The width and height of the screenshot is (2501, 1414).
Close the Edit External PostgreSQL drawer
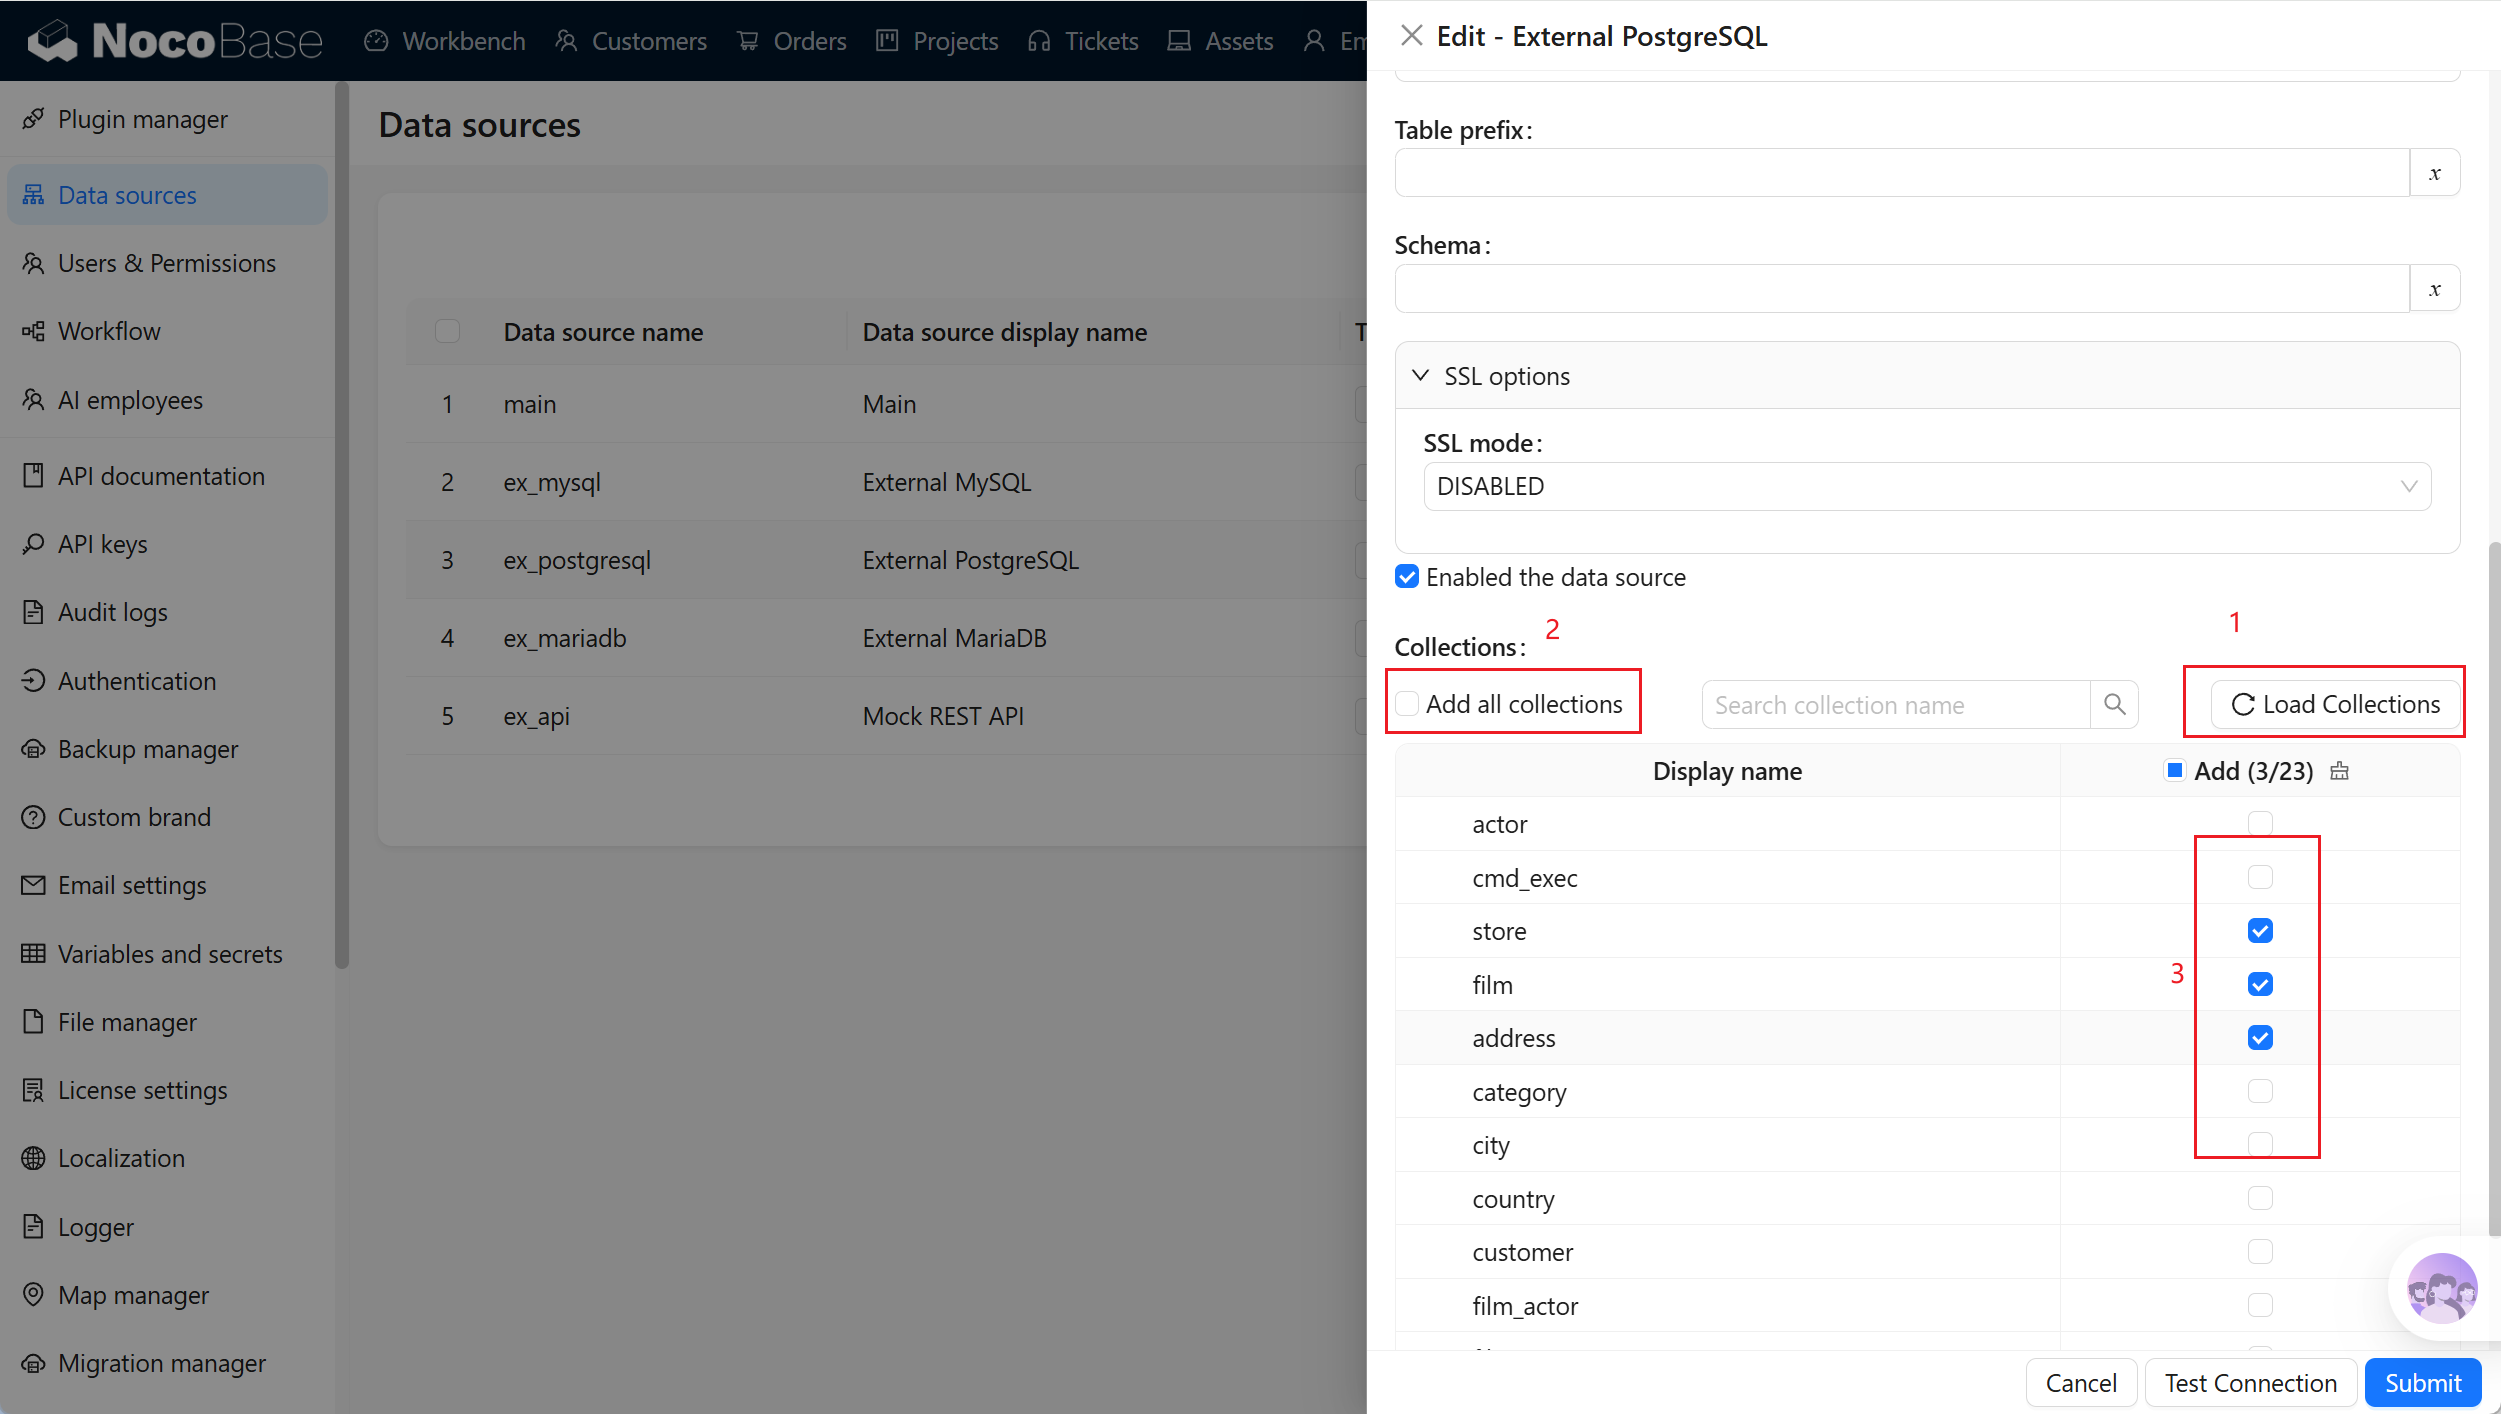(1411, 36)
